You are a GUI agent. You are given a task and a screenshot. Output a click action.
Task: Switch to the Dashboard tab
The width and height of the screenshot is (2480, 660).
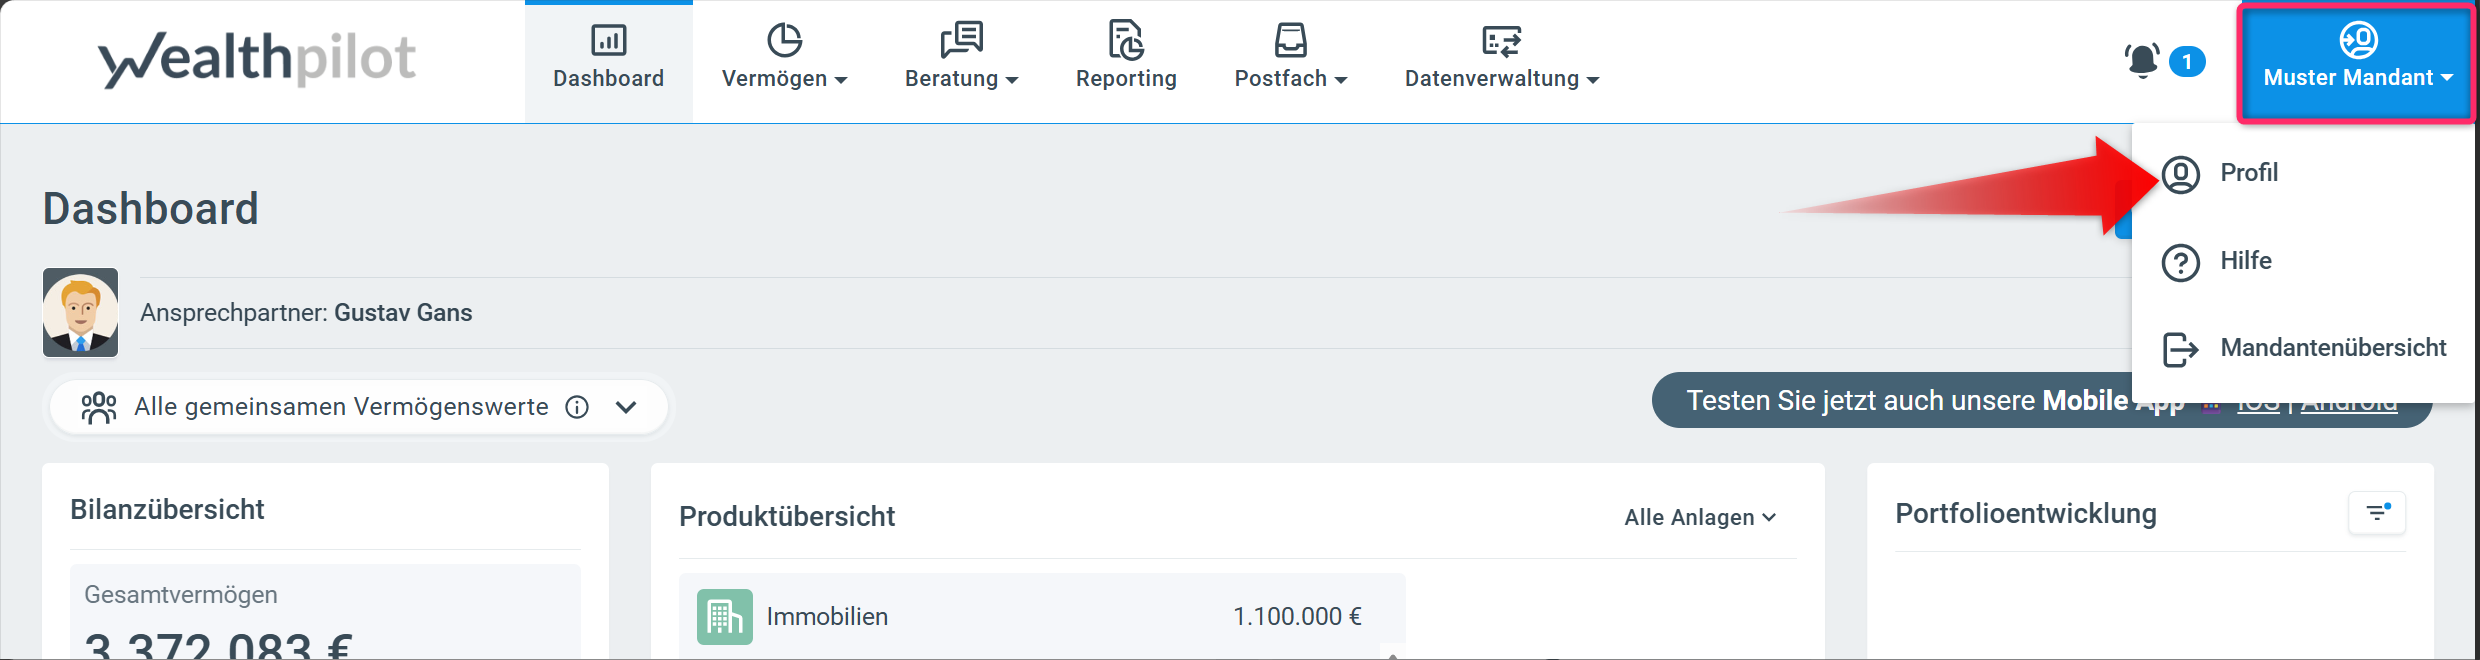[608, 60]
